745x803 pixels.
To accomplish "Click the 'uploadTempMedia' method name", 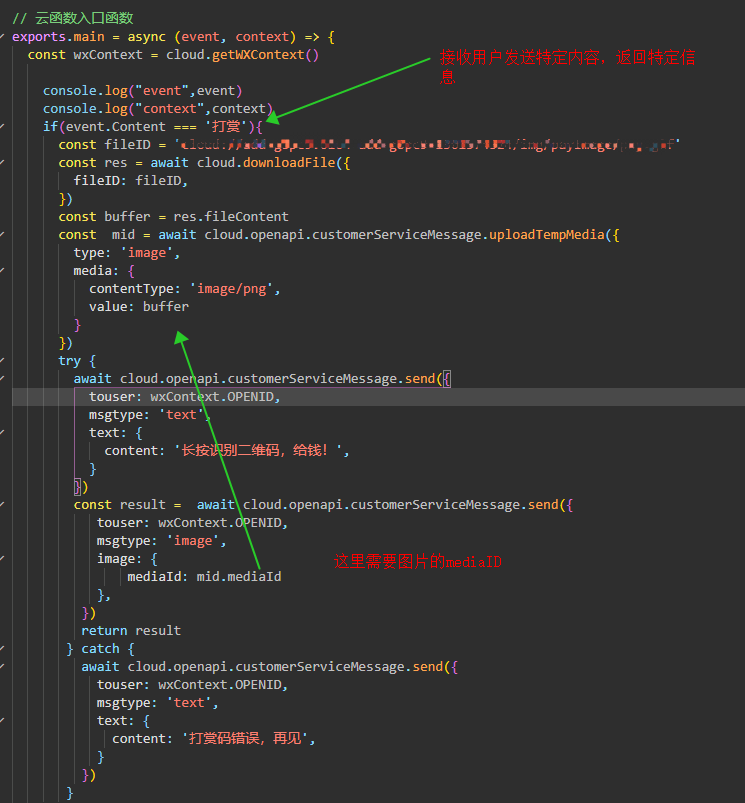I will (547, 235).
